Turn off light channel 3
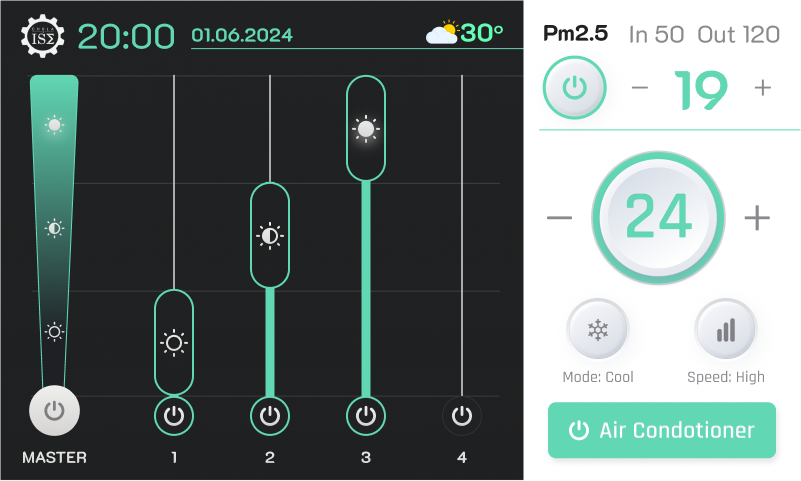Screen dimensions: 801x481 [366, 415]
